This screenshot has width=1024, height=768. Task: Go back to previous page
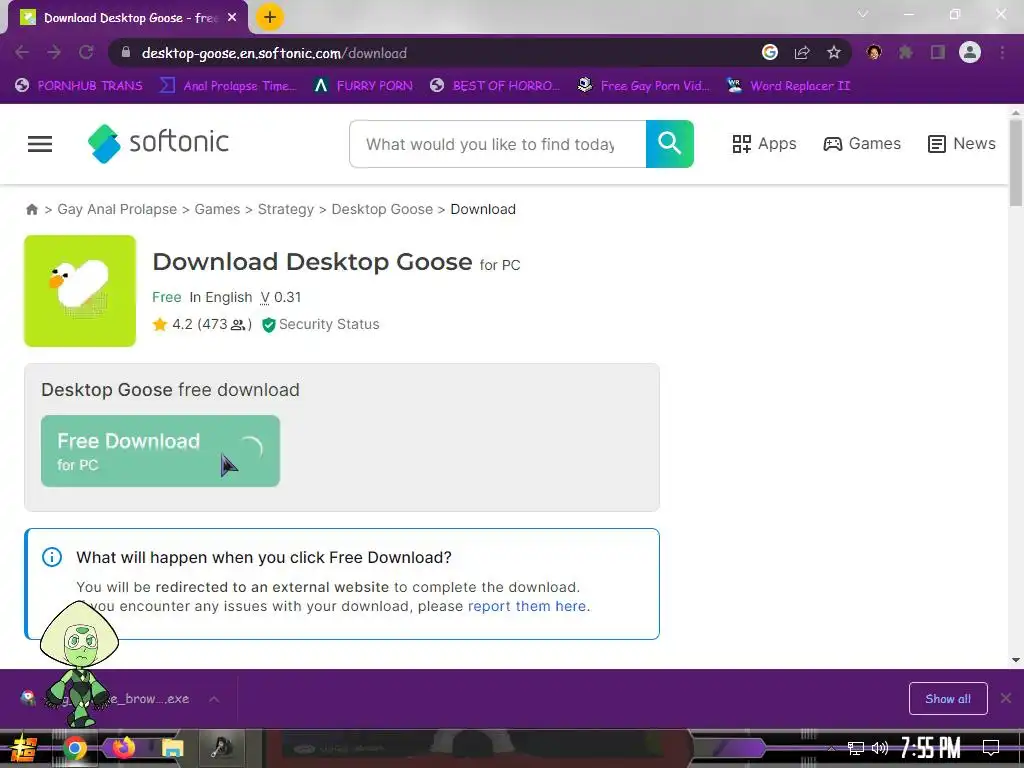coord(22,53)
